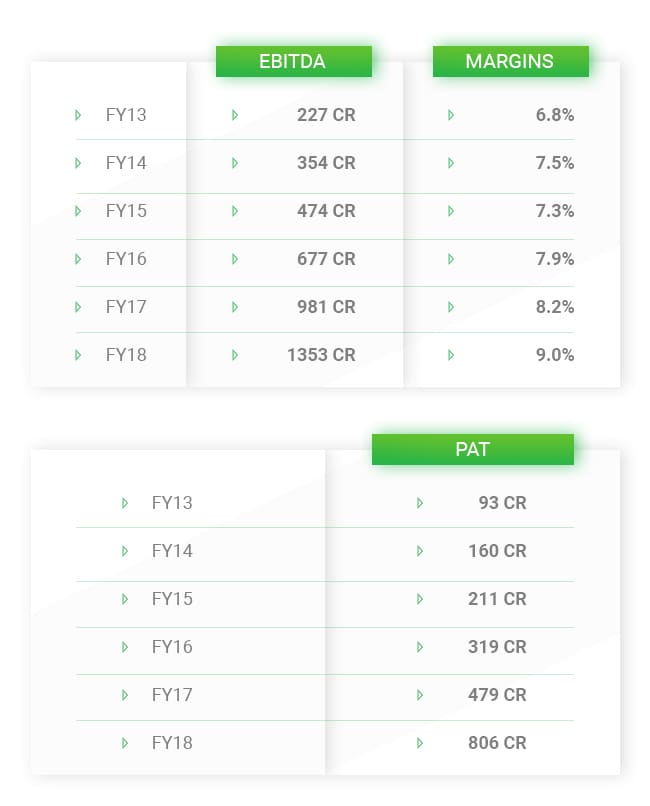Click the 93 CR PAT value

(502, 503)
